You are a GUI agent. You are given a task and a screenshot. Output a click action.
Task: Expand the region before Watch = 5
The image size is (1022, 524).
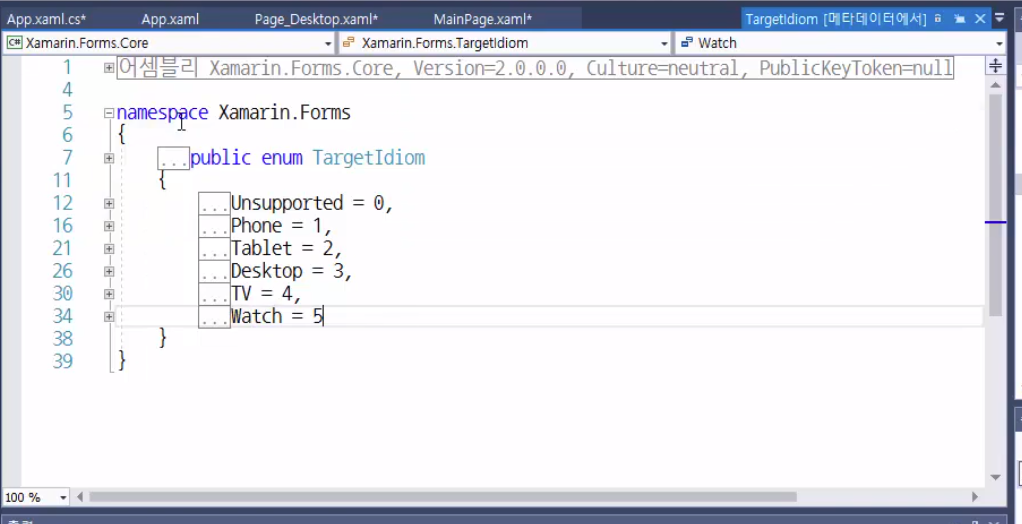click(109, 317)
